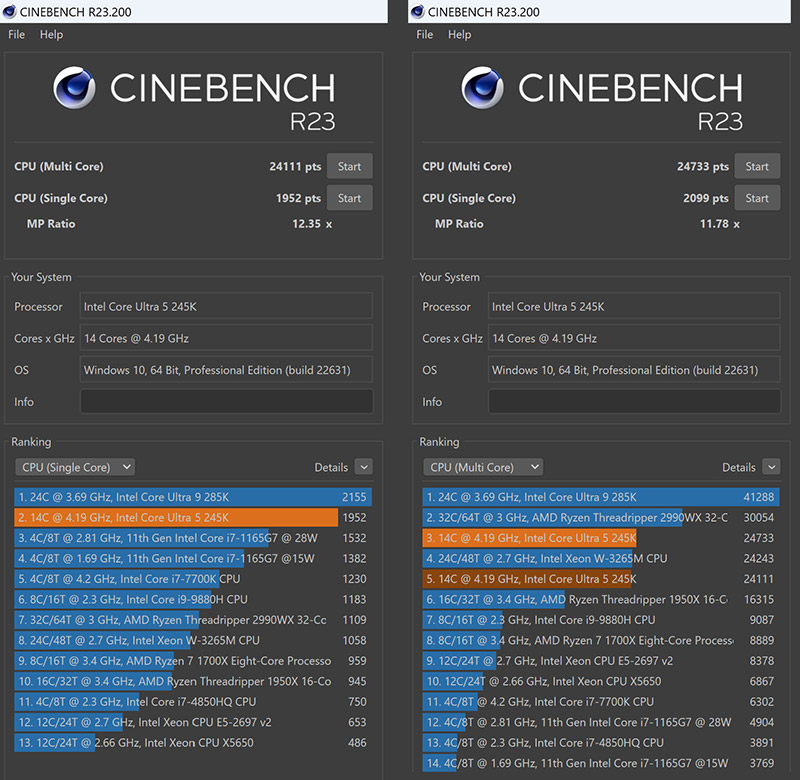Start the multi-core CPU benchmark in the left window
This screenshot has width=800, height=780.
tap(349, 166)
